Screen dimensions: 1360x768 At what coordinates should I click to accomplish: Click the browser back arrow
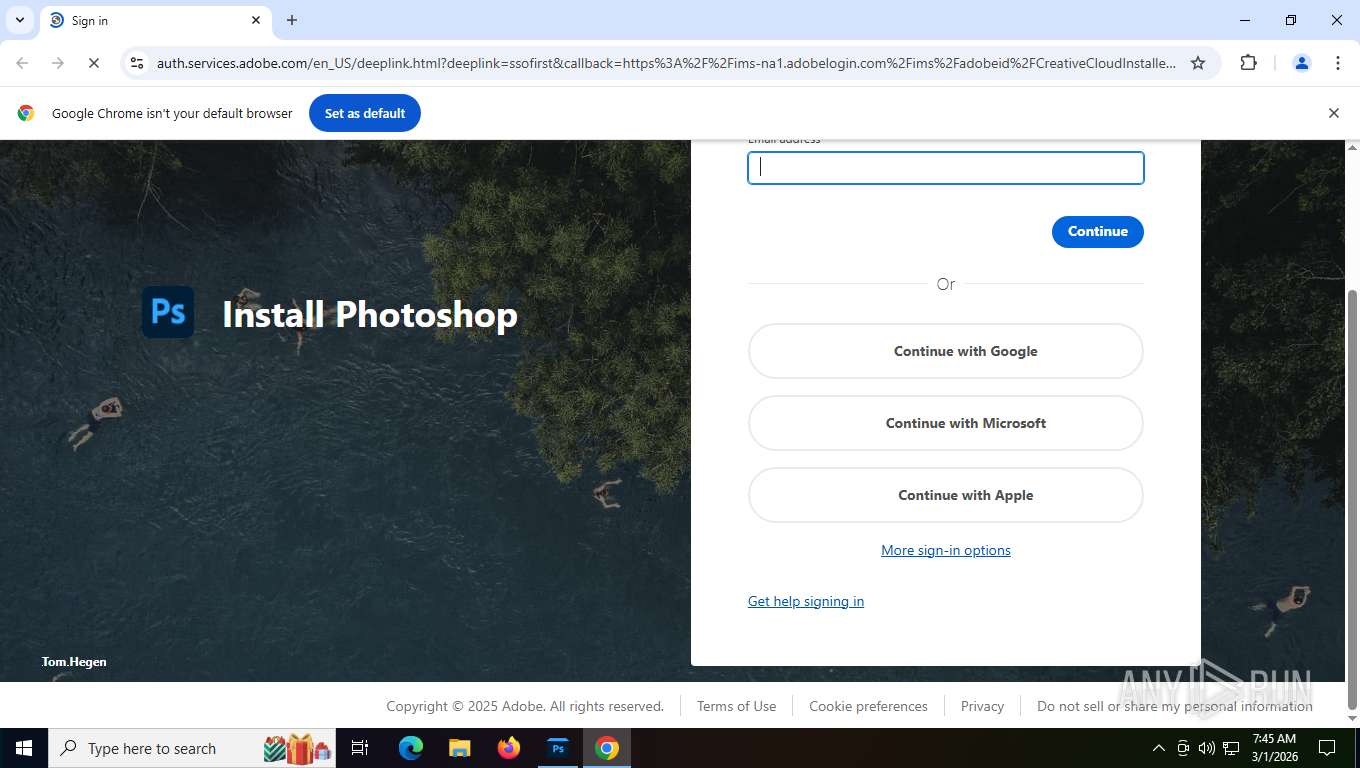22,63
